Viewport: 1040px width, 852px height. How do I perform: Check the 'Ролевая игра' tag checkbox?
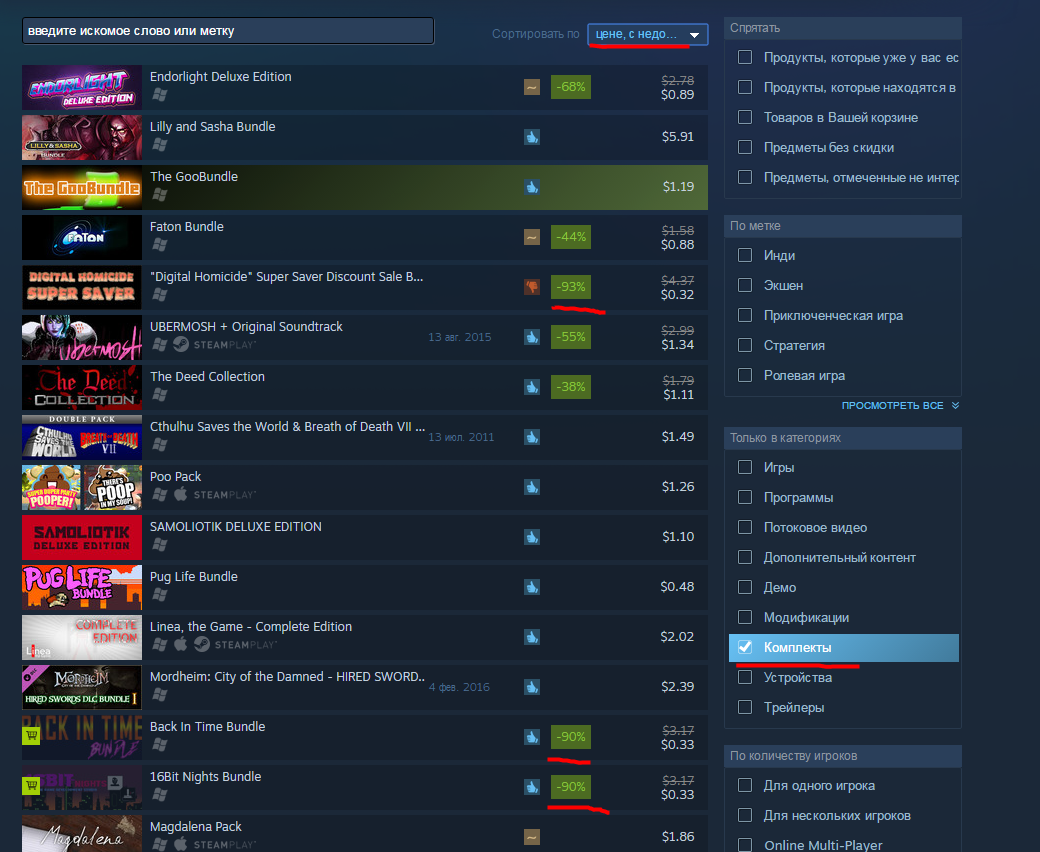click(745, 375)
